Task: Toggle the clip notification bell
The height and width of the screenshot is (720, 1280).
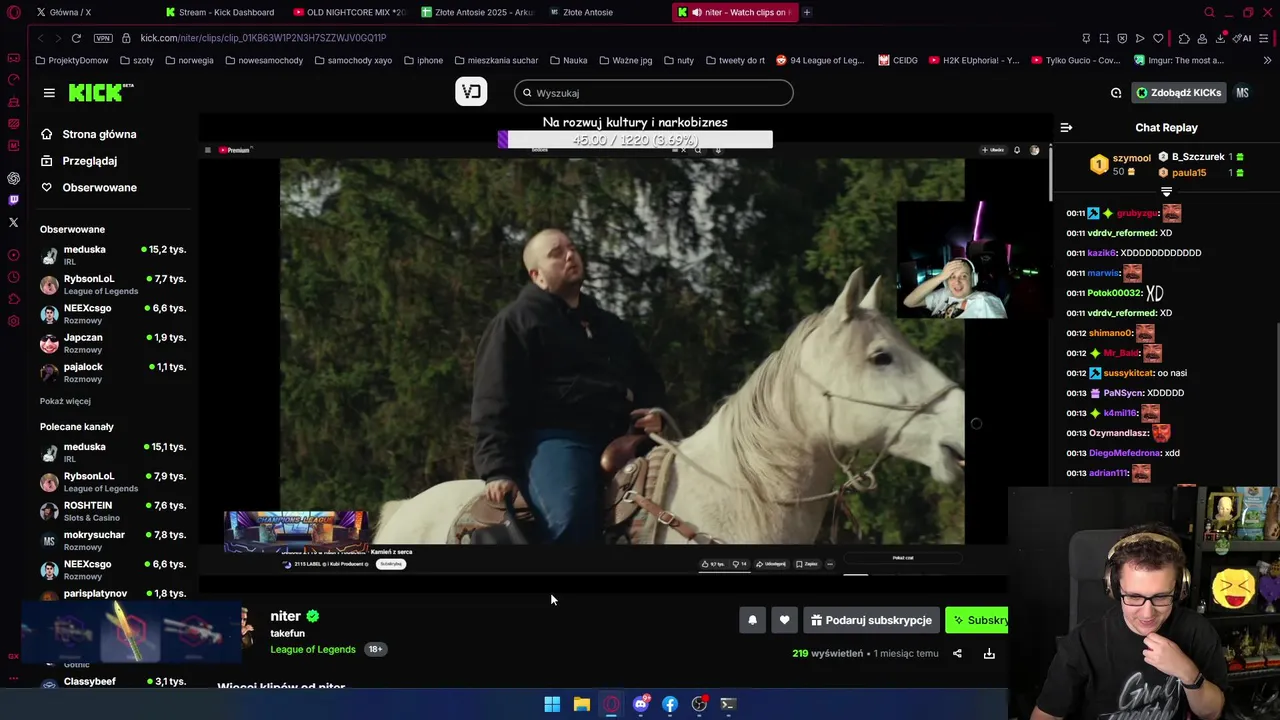Action: click(x=752, y=620)
